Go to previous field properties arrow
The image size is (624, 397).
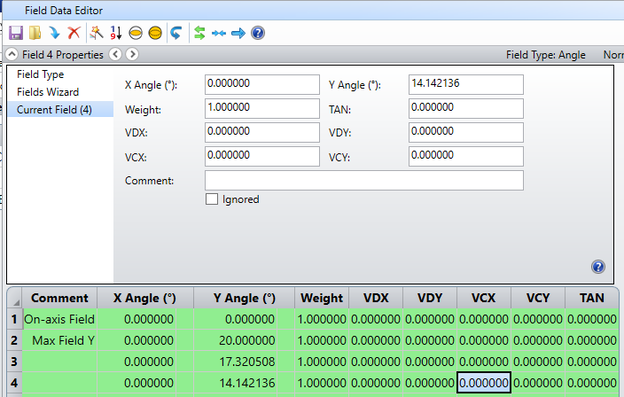(x=115, y=54)
